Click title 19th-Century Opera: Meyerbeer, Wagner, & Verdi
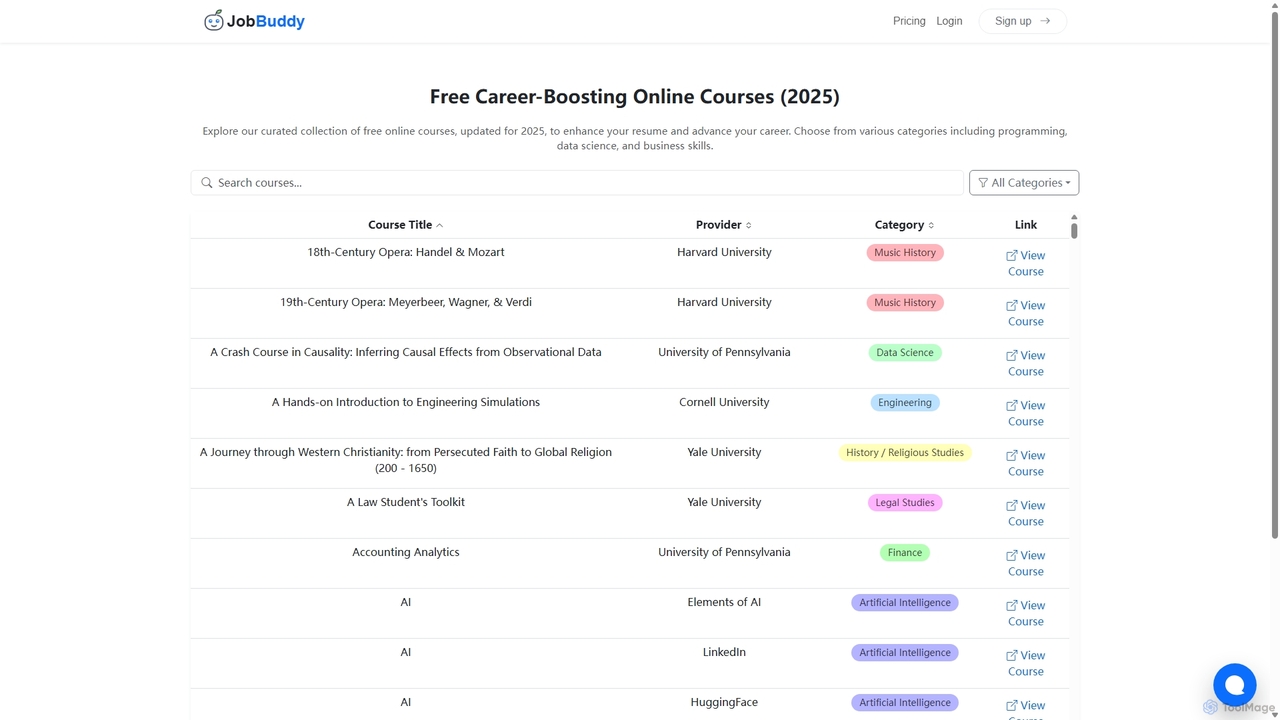Screen dimensions: 1280x720 pos(406,302)
